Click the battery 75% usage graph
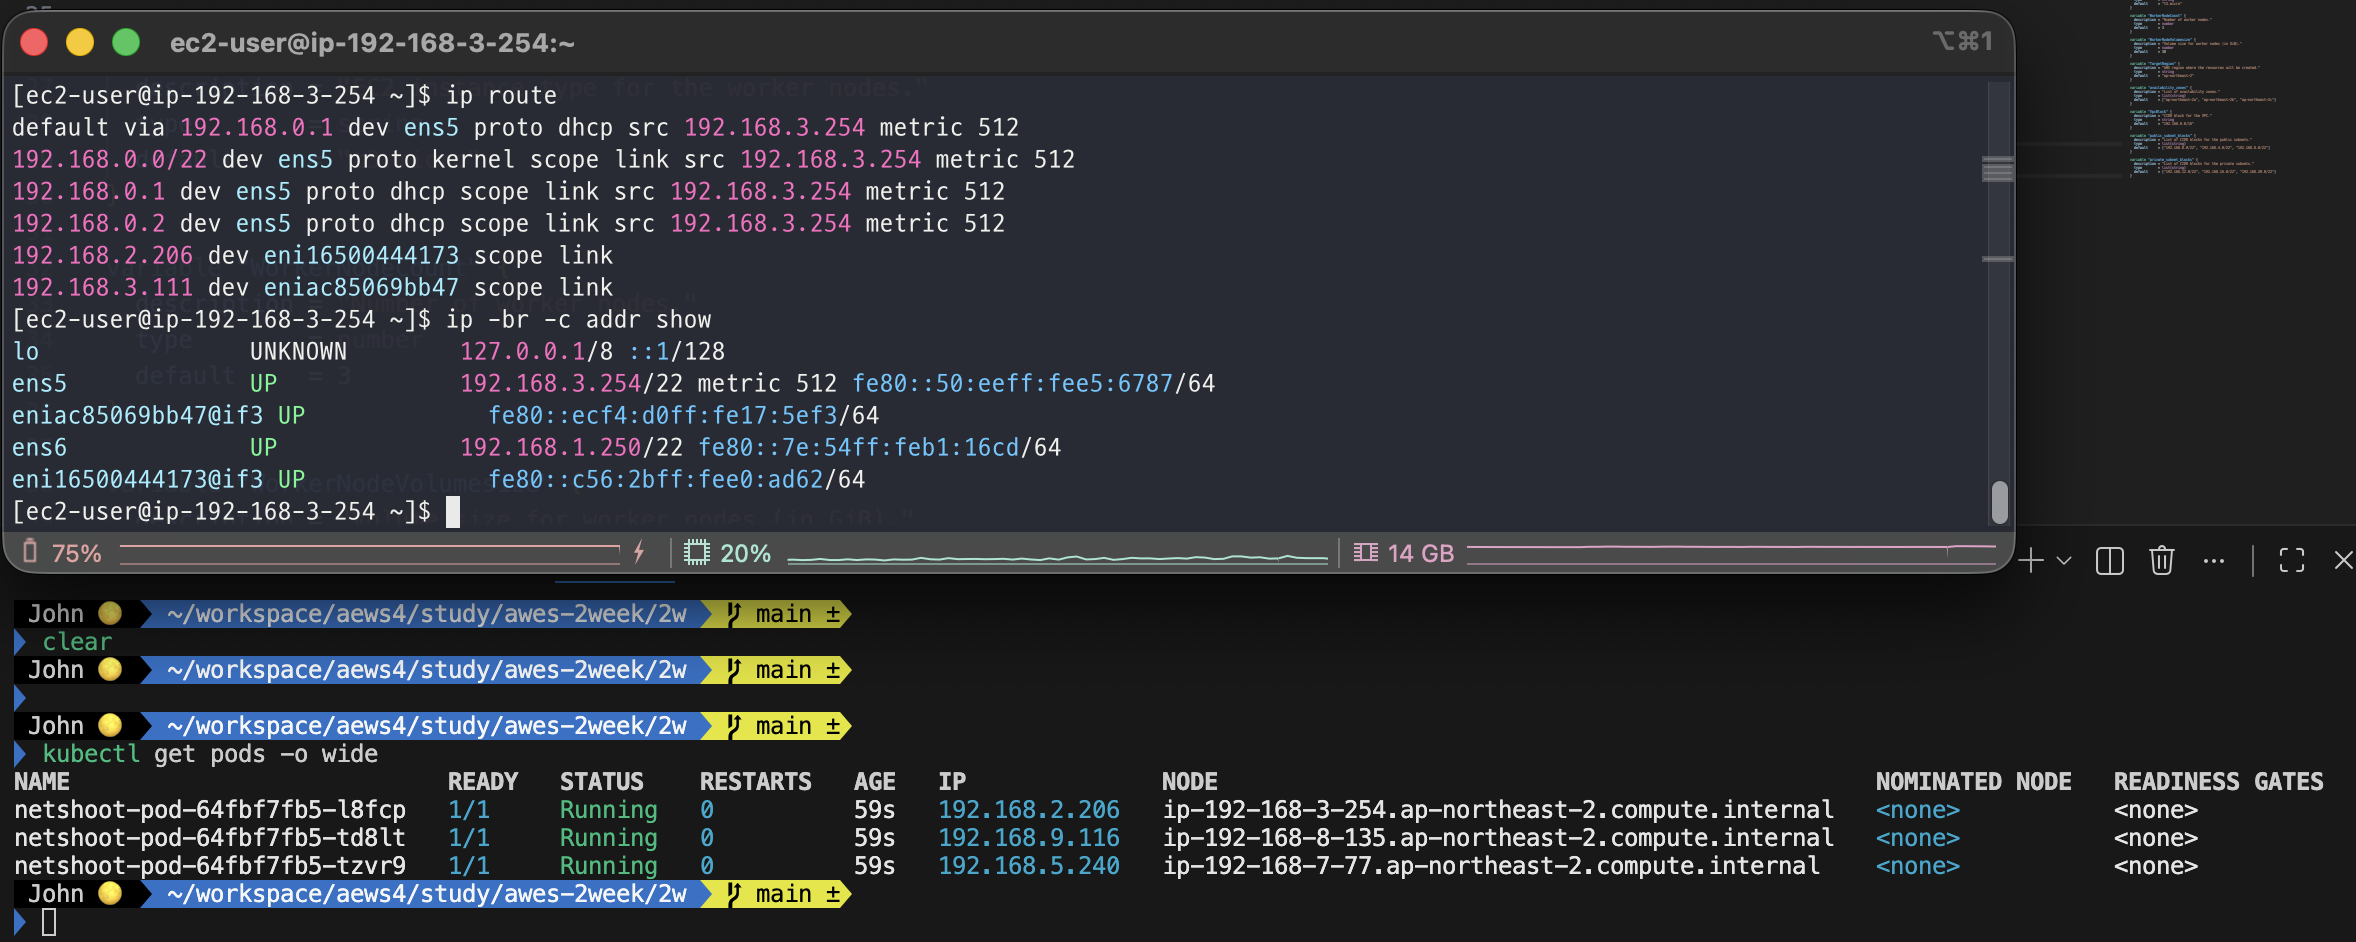This screenshot has width=2356, height=942. [369, 553]
